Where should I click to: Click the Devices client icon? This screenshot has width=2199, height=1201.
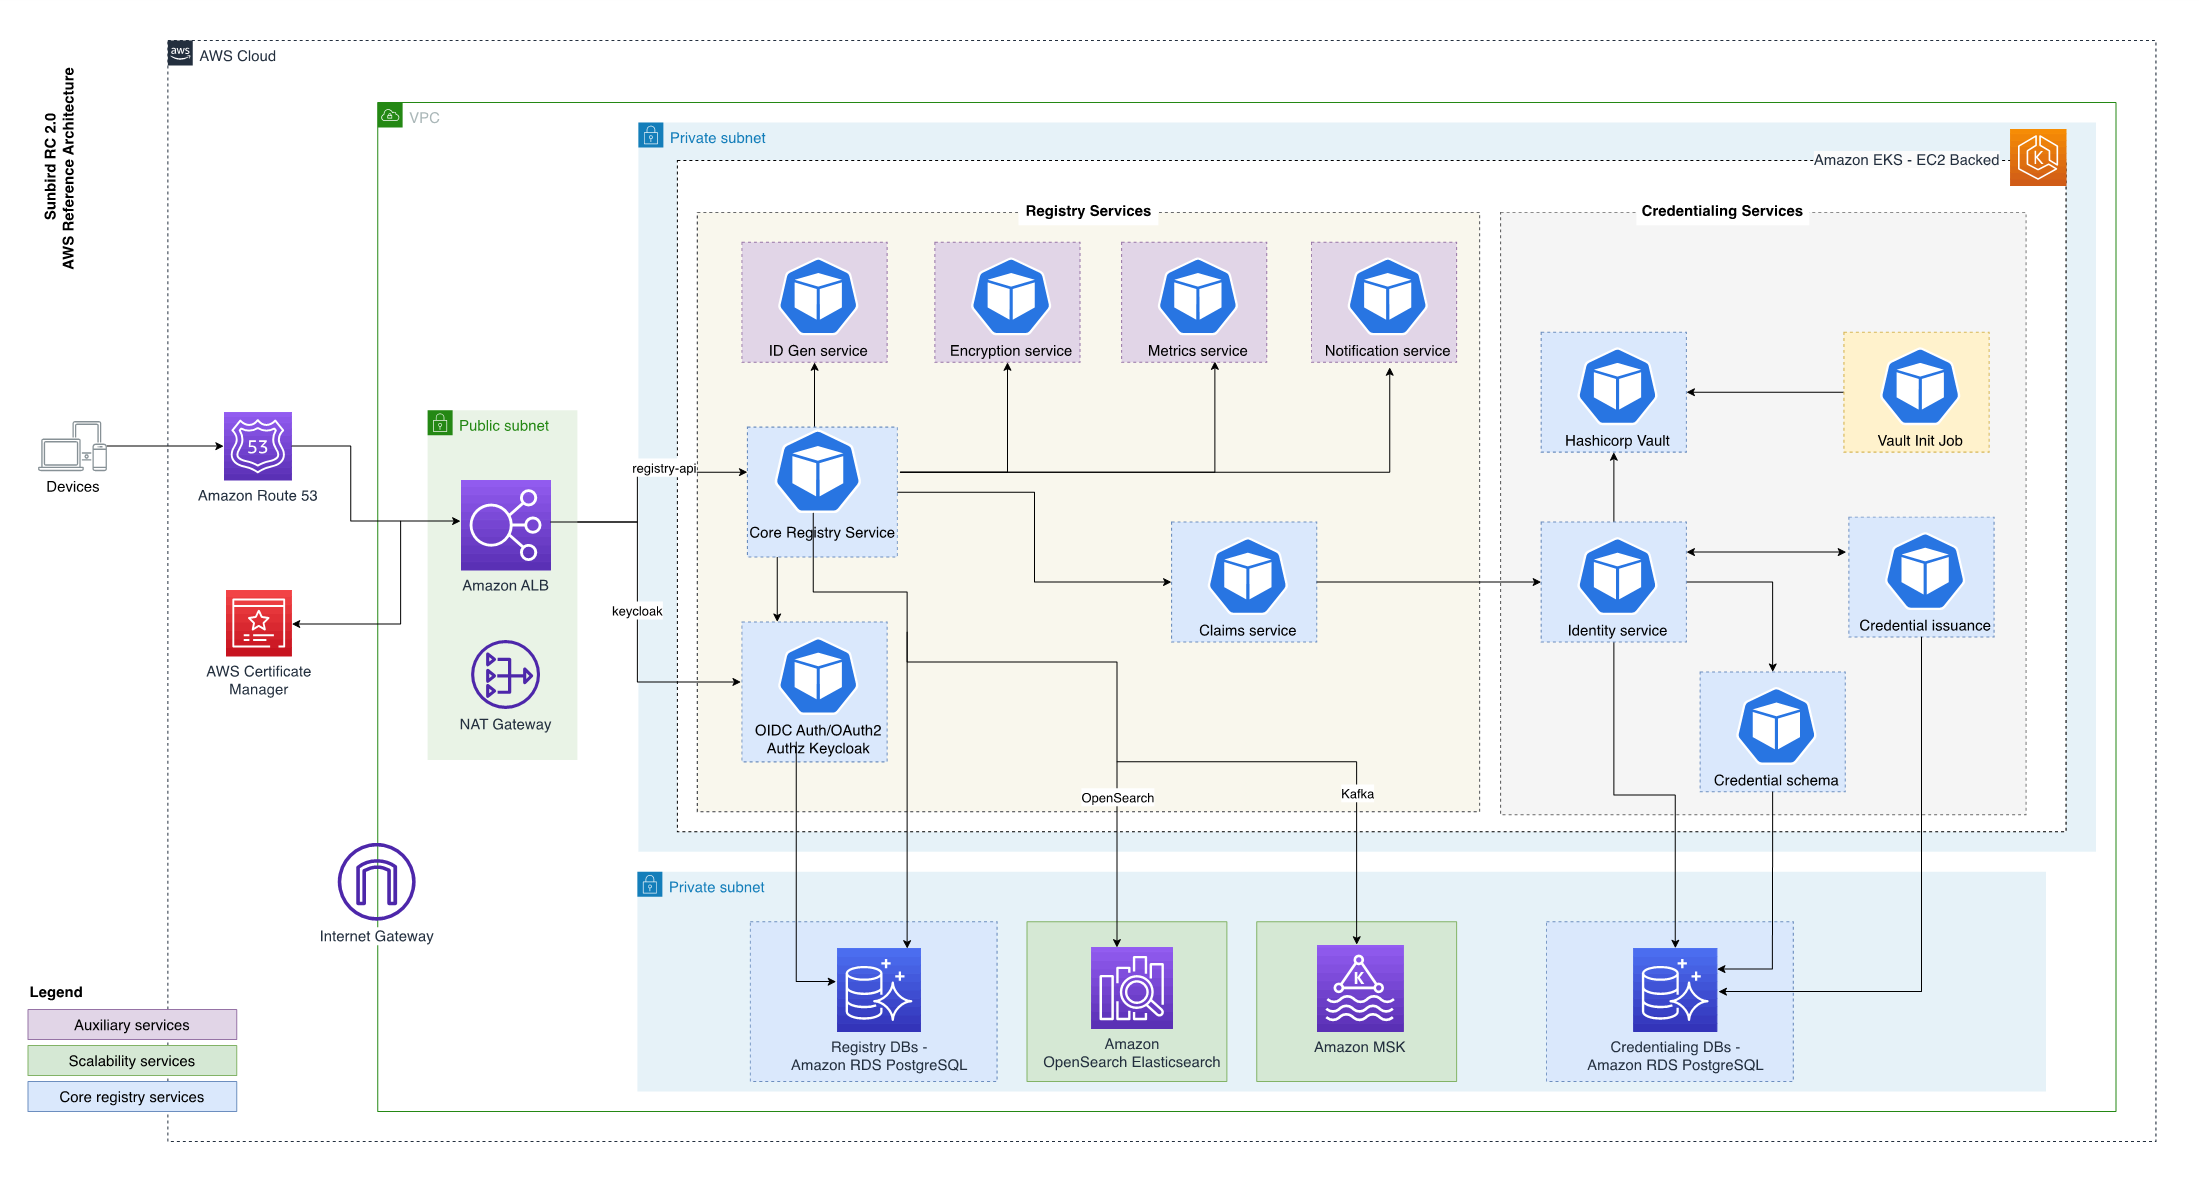[x=72, y=446]
